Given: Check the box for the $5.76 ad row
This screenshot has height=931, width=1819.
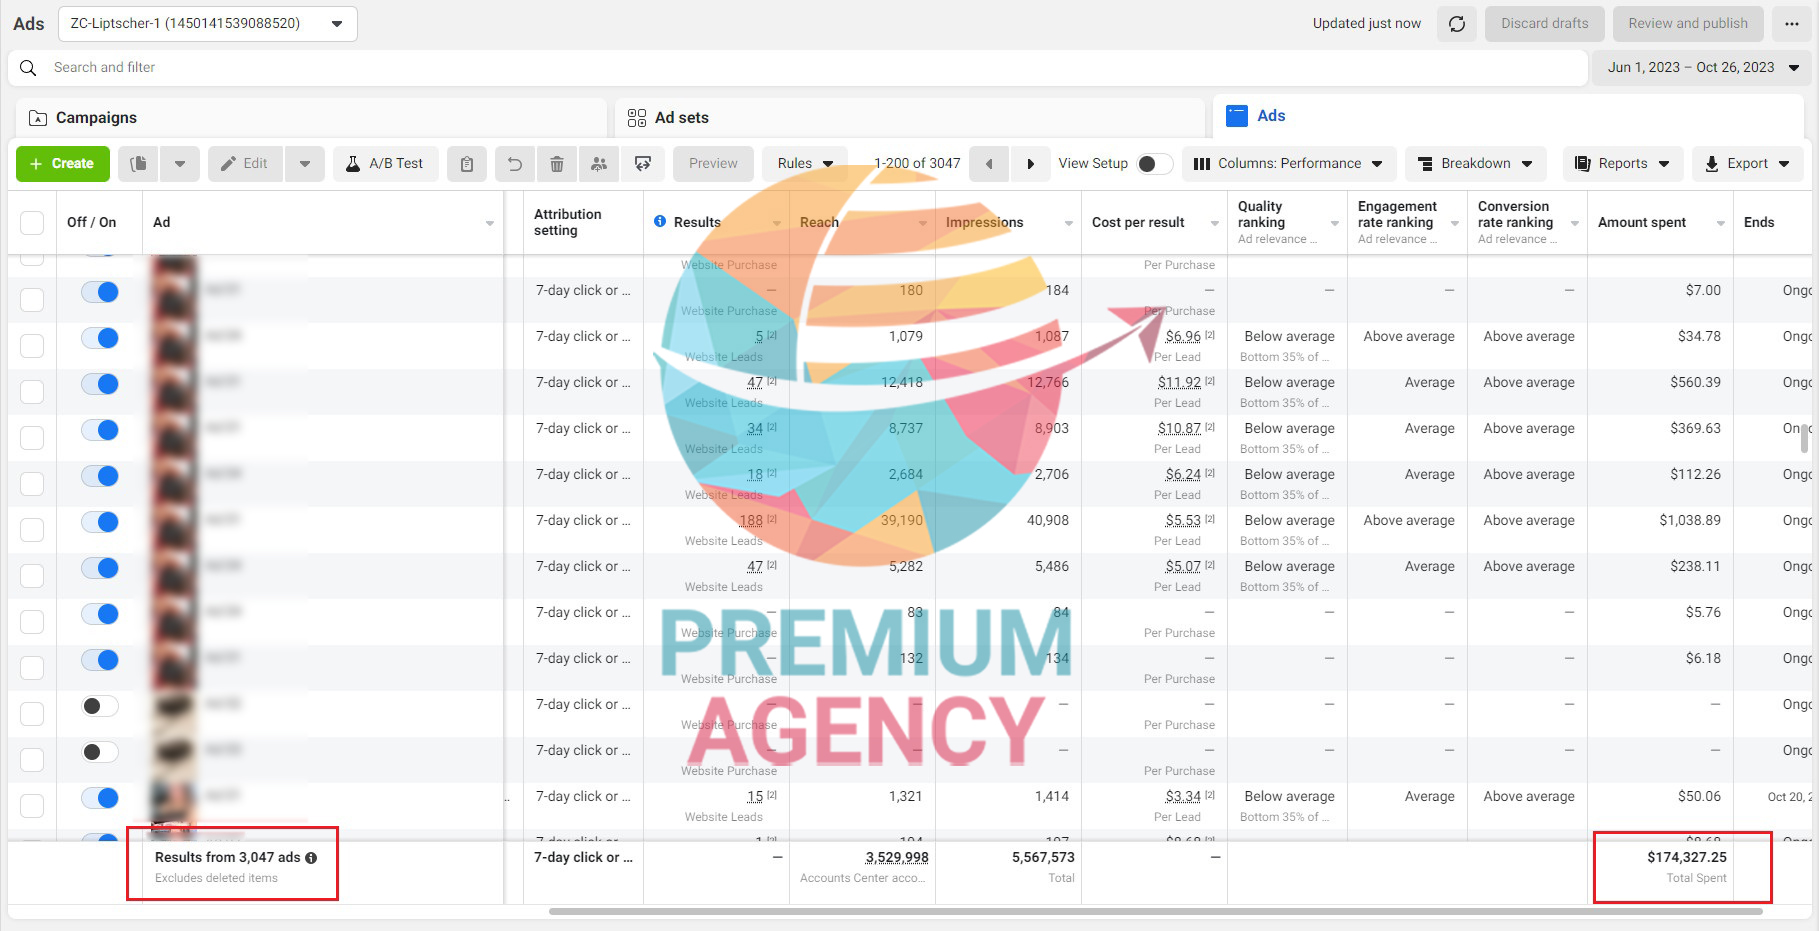Looking at the screenshot, I should pos(32,622).
